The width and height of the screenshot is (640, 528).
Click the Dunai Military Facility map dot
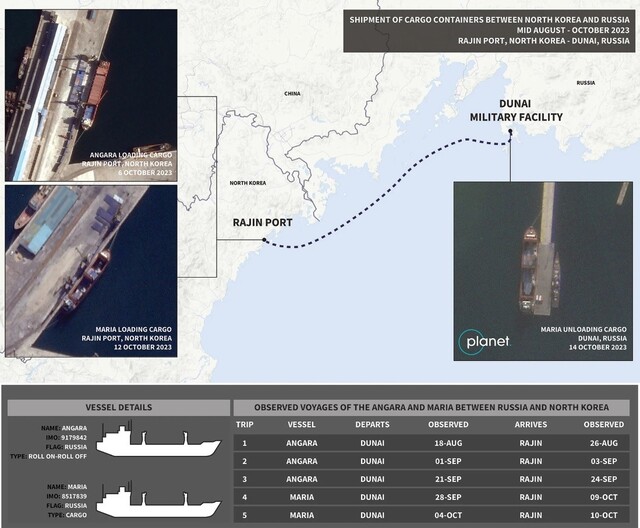tap(510, 132)
